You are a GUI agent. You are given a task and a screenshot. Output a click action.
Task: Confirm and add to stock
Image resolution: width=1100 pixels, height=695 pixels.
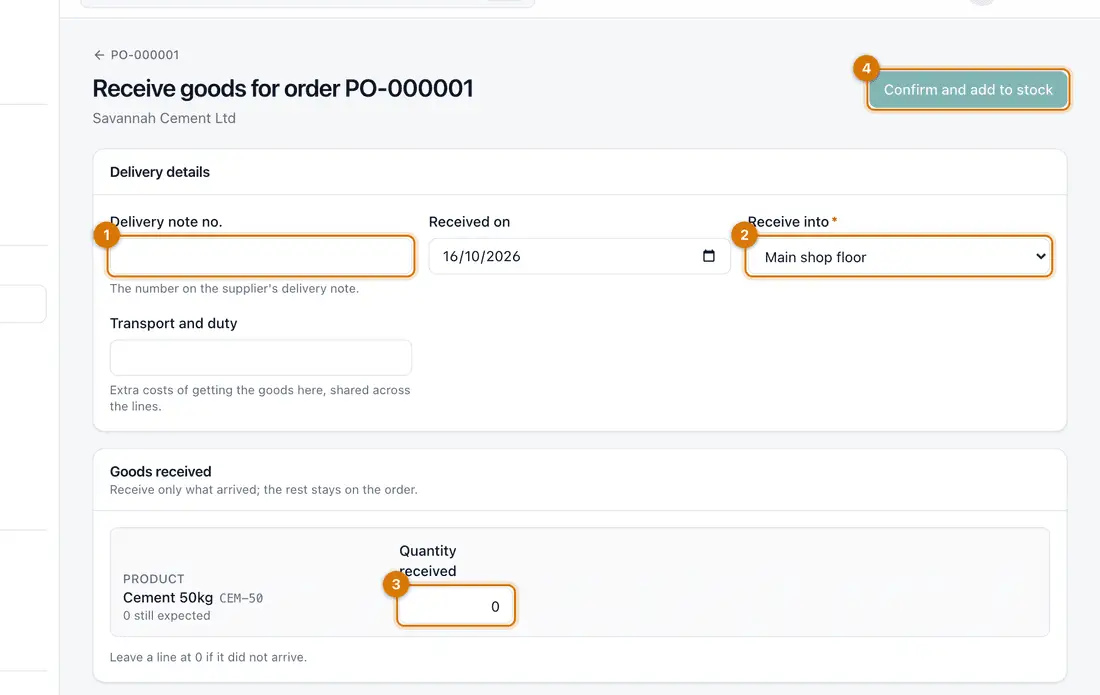coord(967,90)
